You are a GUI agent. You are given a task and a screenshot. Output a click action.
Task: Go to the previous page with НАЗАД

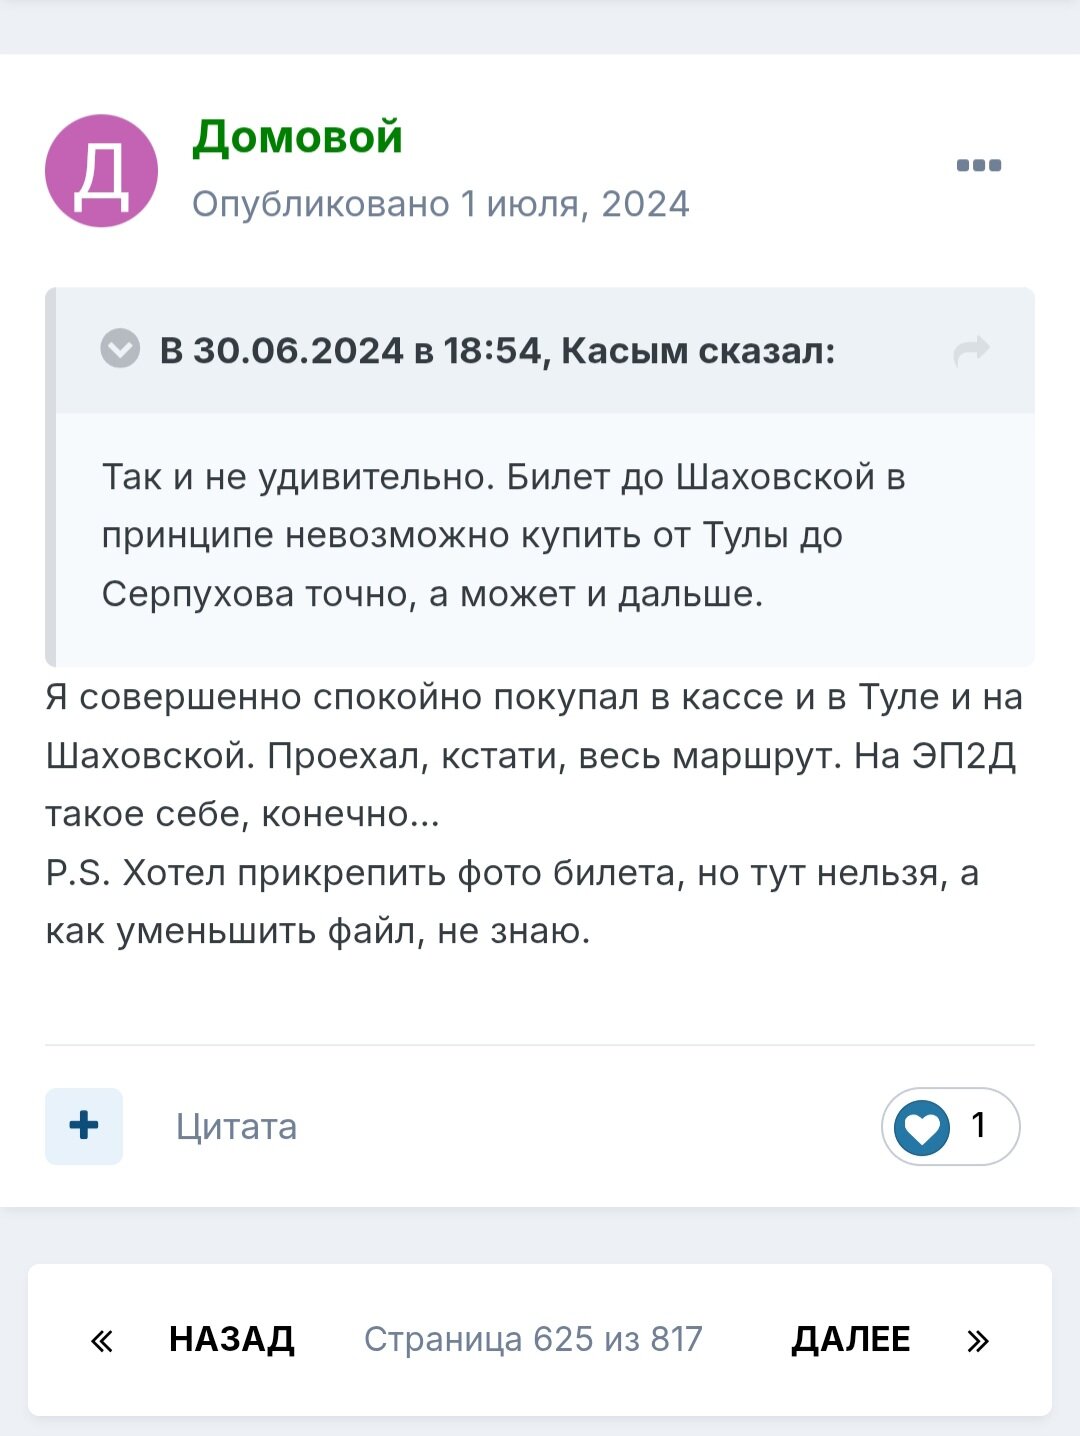coord(232,1339)
